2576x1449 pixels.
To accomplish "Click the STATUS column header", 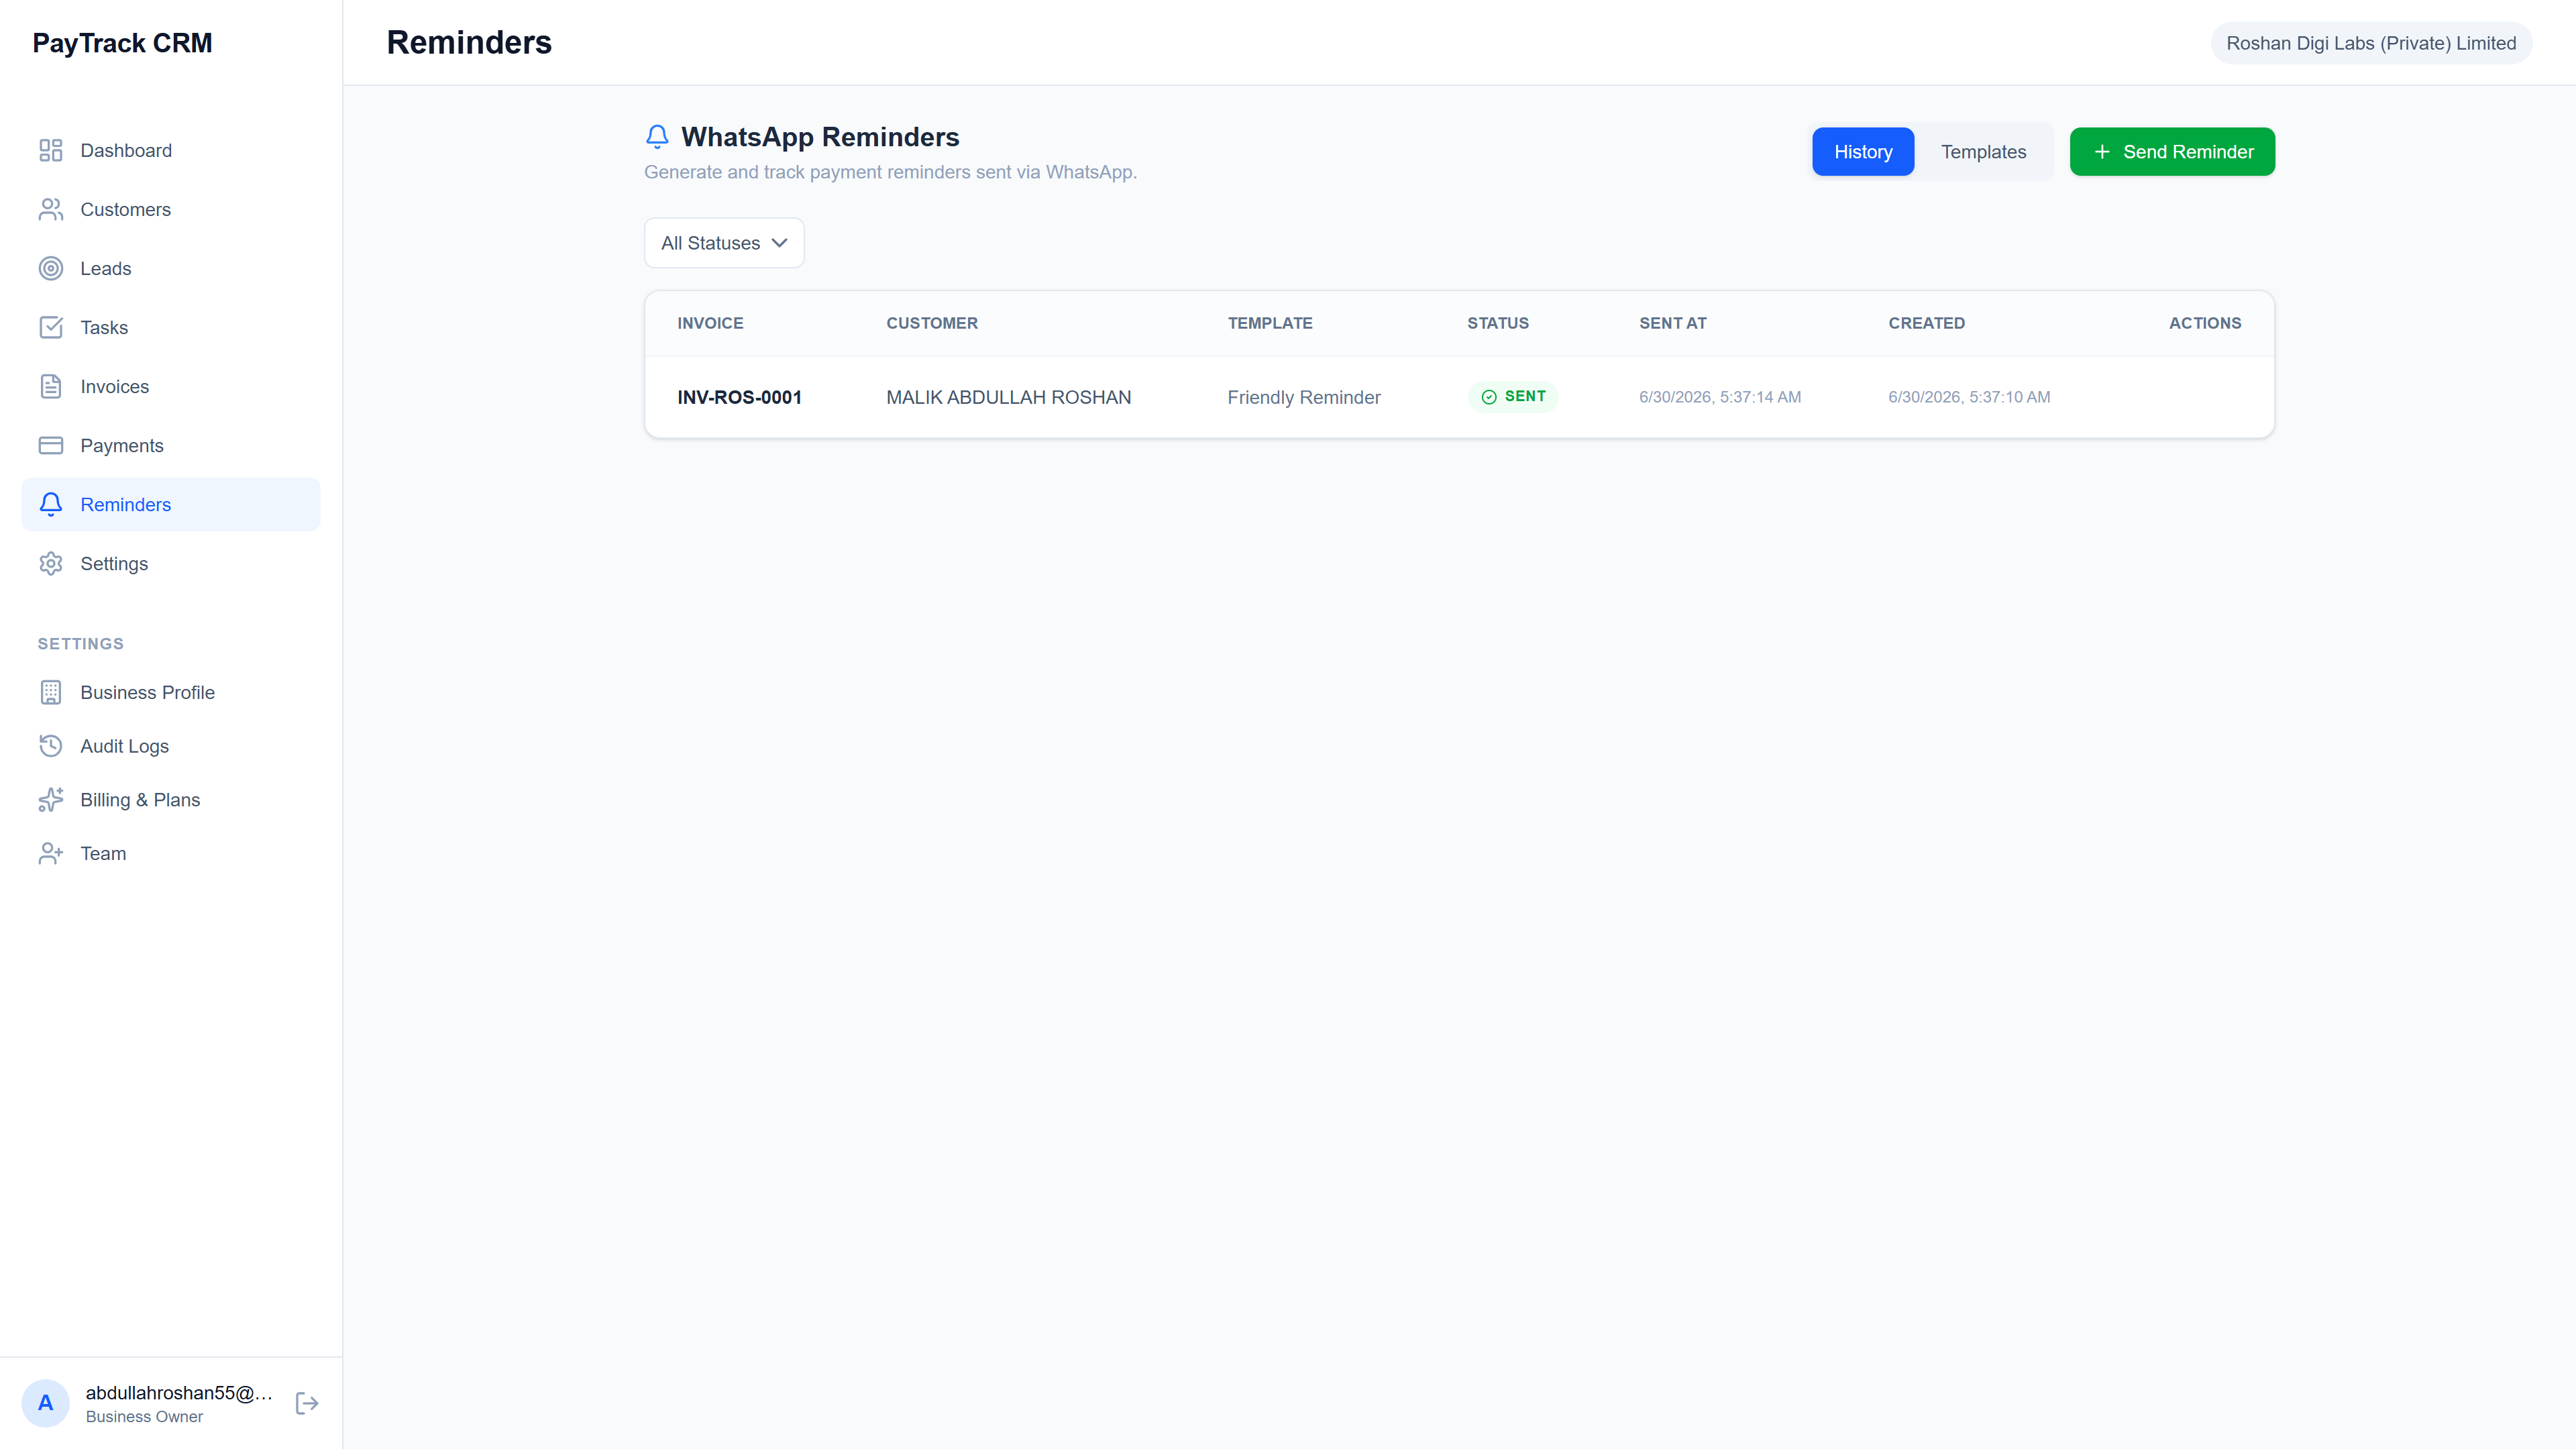I will point(1498,323).
